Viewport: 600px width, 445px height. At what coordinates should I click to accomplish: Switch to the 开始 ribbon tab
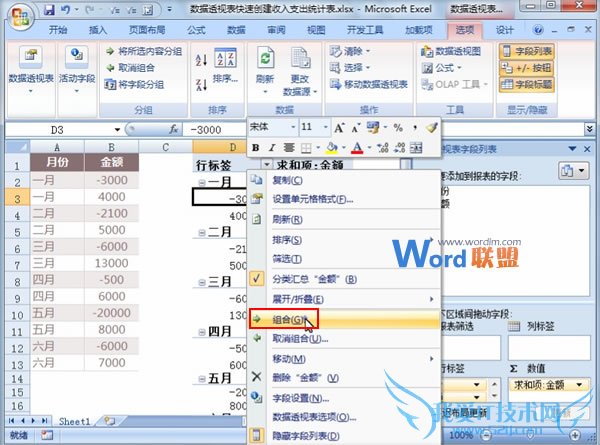click(x=58, y=30)
